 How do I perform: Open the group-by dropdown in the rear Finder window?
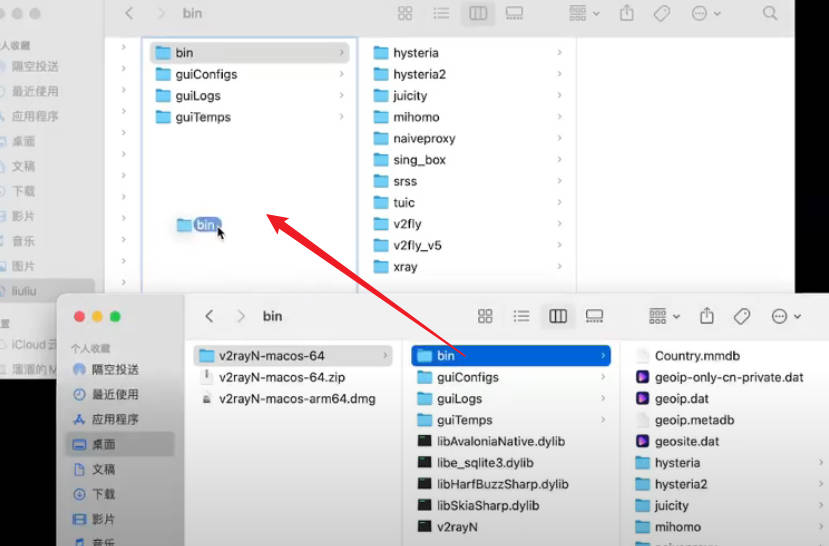[584, 13]
